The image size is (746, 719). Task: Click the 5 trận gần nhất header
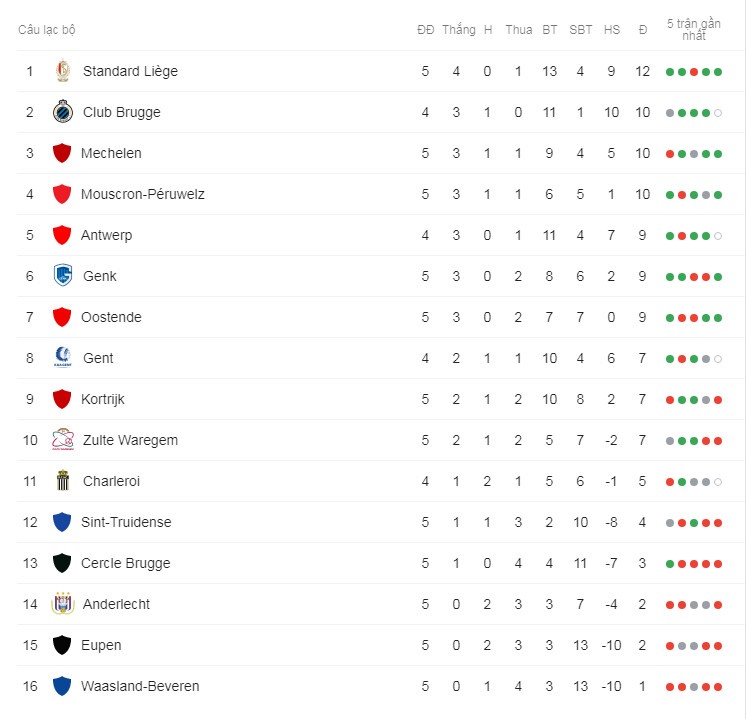coord(694,30)
